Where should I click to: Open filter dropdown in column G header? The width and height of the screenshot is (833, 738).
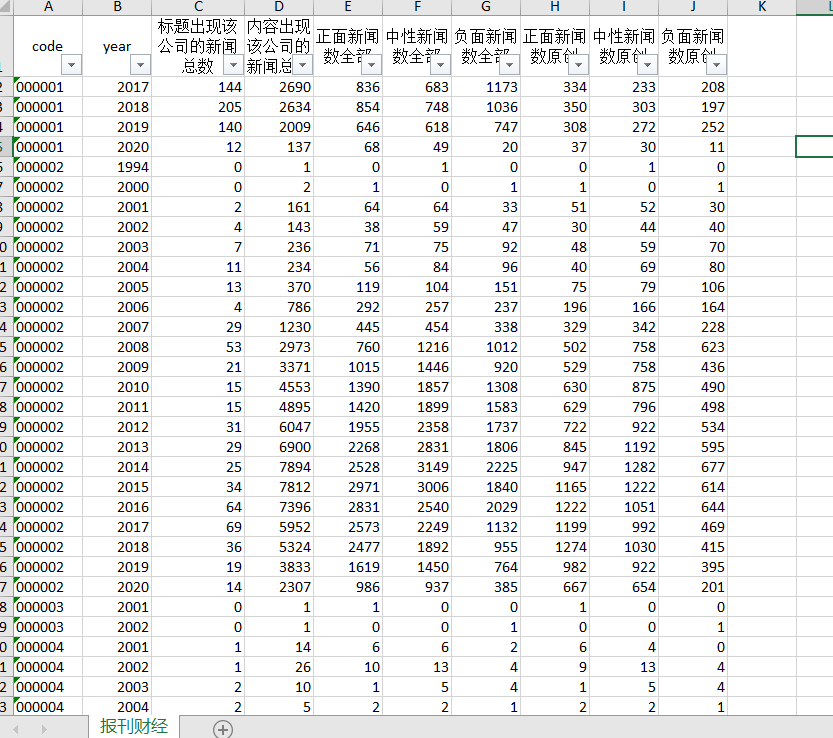click(509, 65)
